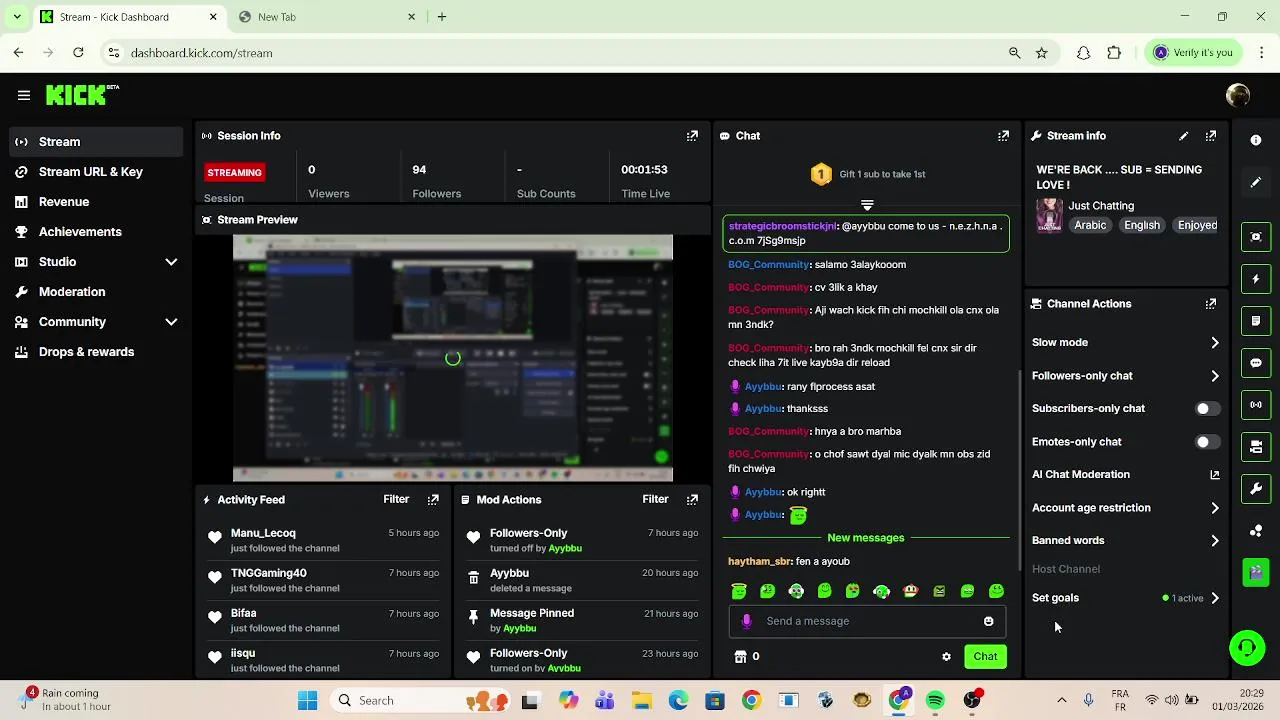Click the Windows Start button
The width and height of the screenshot is (1280, 720).
(307, 701)
